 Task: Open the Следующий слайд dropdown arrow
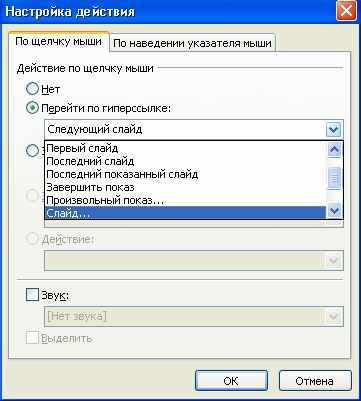(x=334, y=129)
